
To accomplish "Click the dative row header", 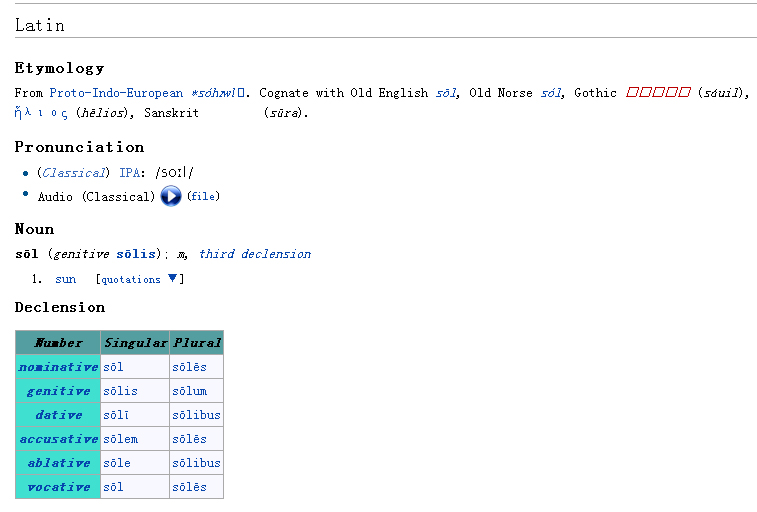I will coord(58,415).
